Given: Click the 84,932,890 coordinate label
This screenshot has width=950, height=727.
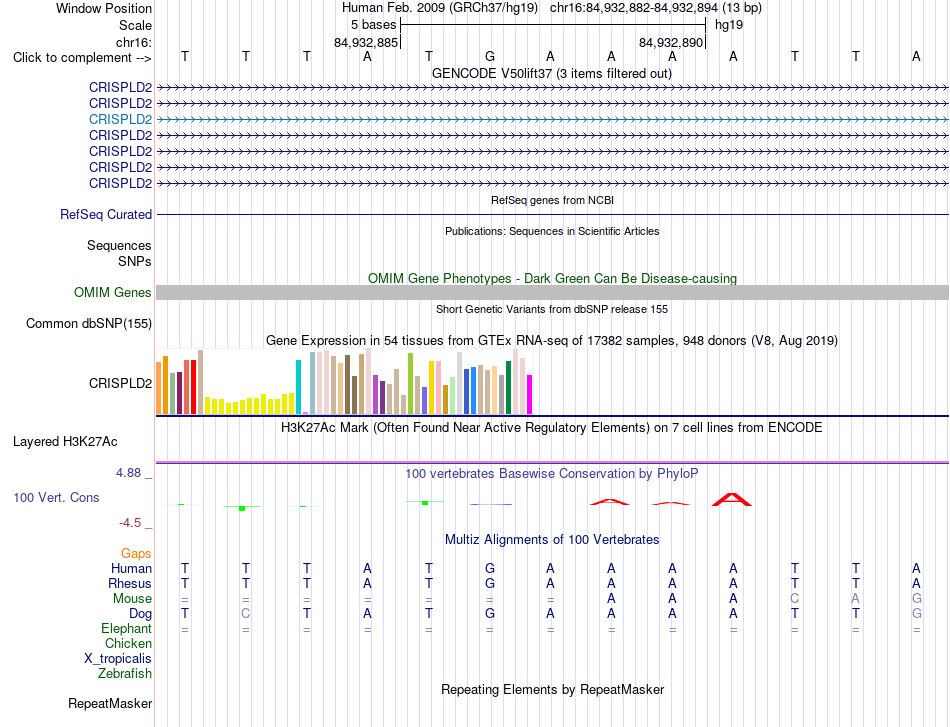Looking at the screenshot, I should tap(671, 42).
